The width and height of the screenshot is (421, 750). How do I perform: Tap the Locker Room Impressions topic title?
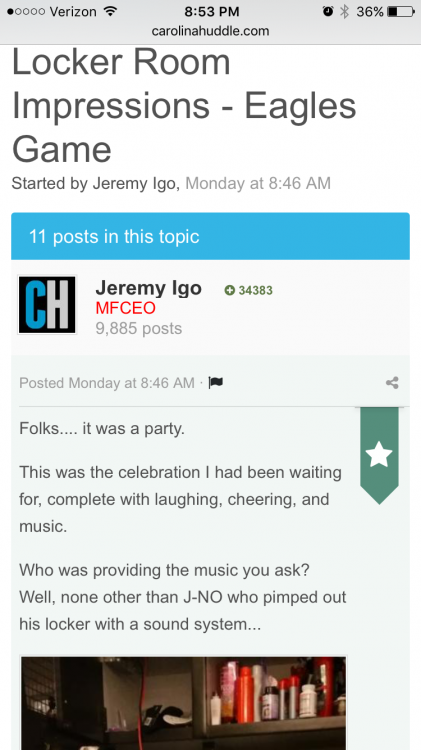[184, 106]
